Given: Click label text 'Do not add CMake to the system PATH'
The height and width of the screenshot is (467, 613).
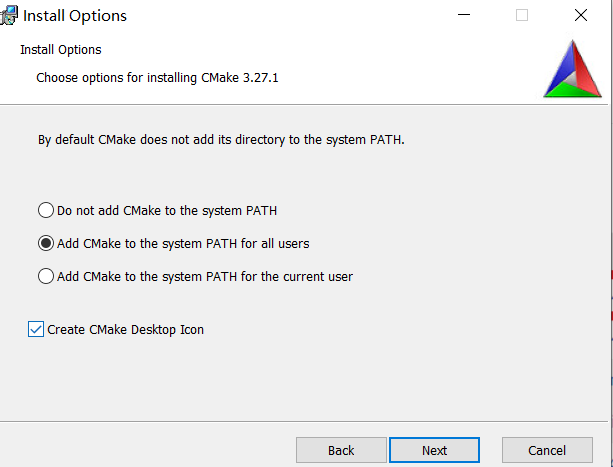Looking at the screenshot, I should (167, 211).
